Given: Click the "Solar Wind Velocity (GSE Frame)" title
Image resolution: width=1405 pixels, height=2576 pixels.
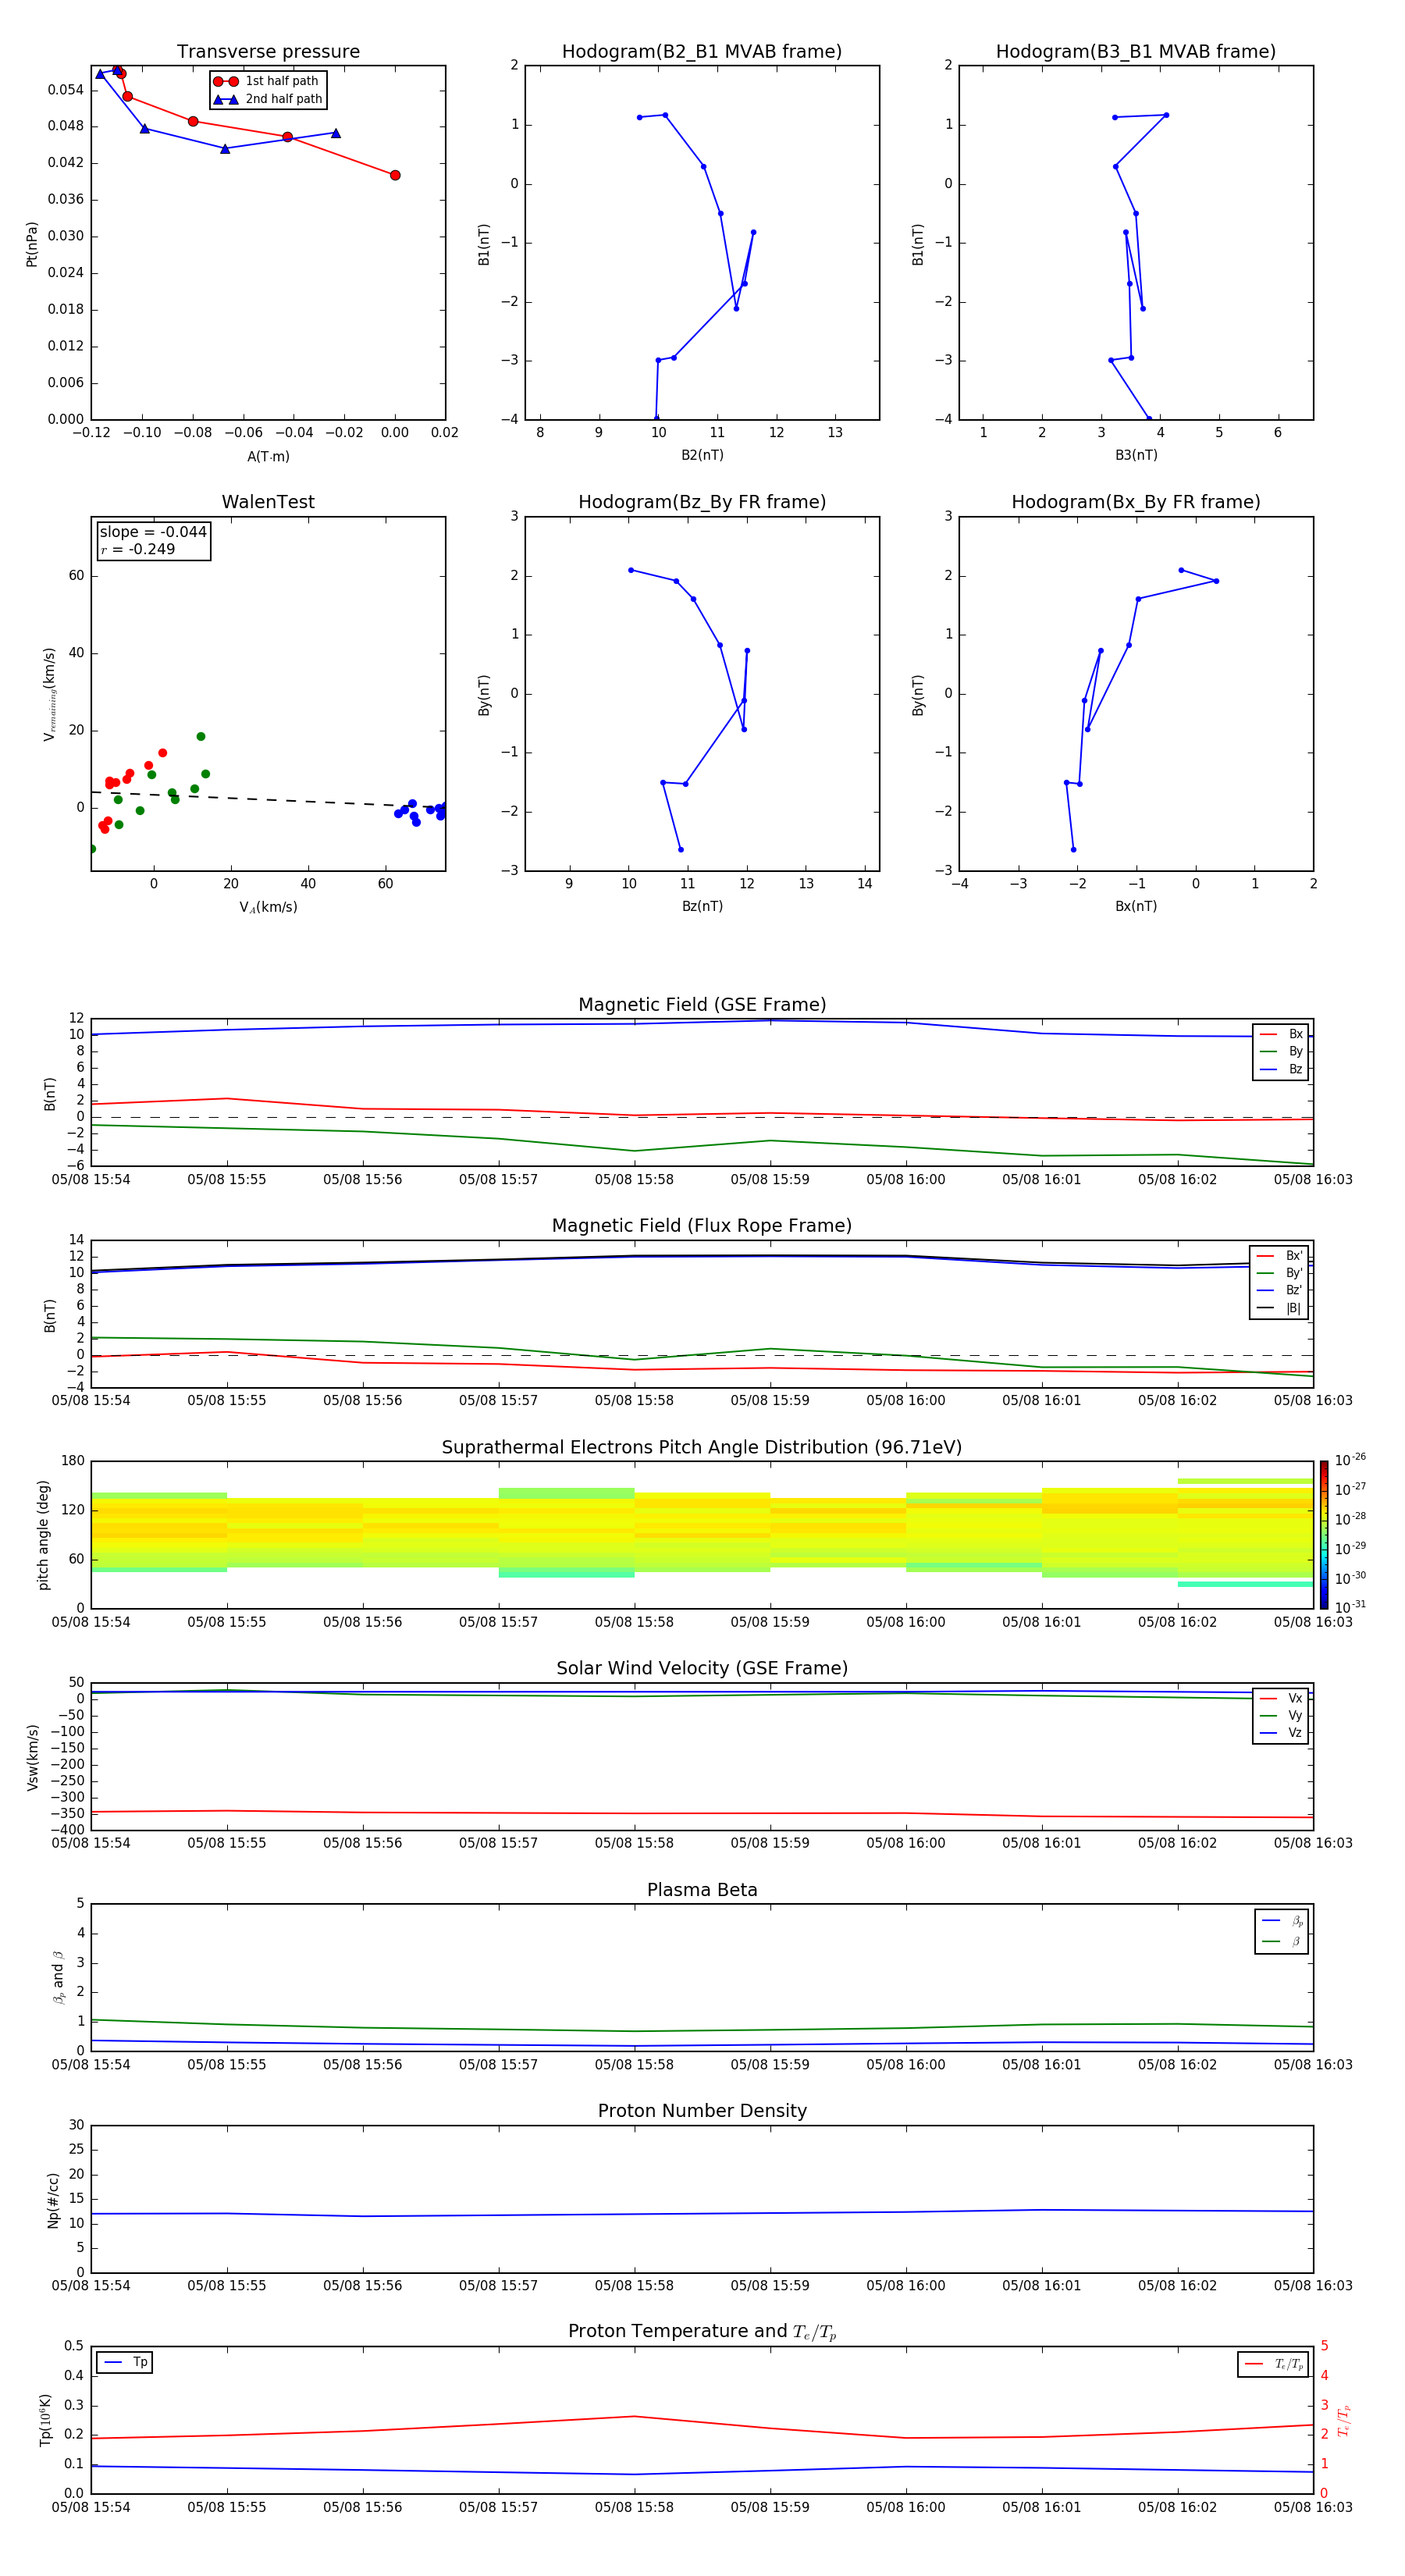Looking at the screenshot, I should click(x=702, y=1668).
